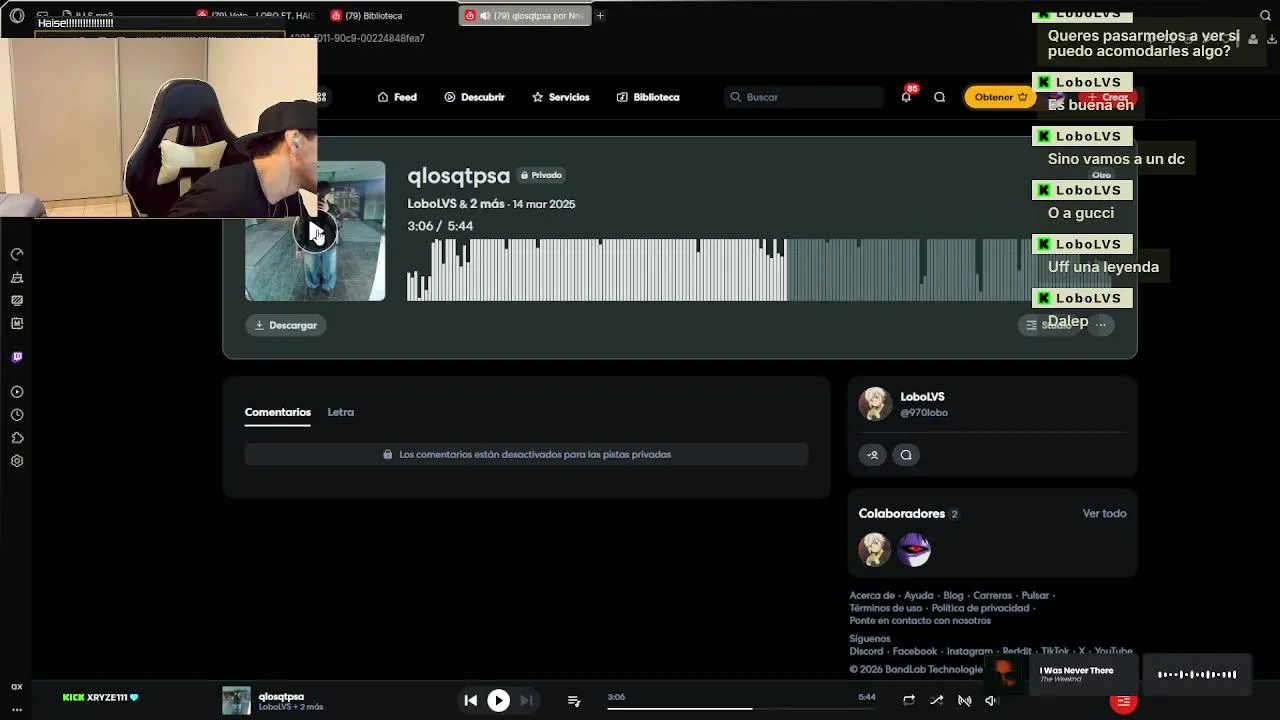Viewport: 1280px width, 720px height.
Task: Click the search magnifier at browser top right
Action: pyautogui.click(x=1265, y=15)
